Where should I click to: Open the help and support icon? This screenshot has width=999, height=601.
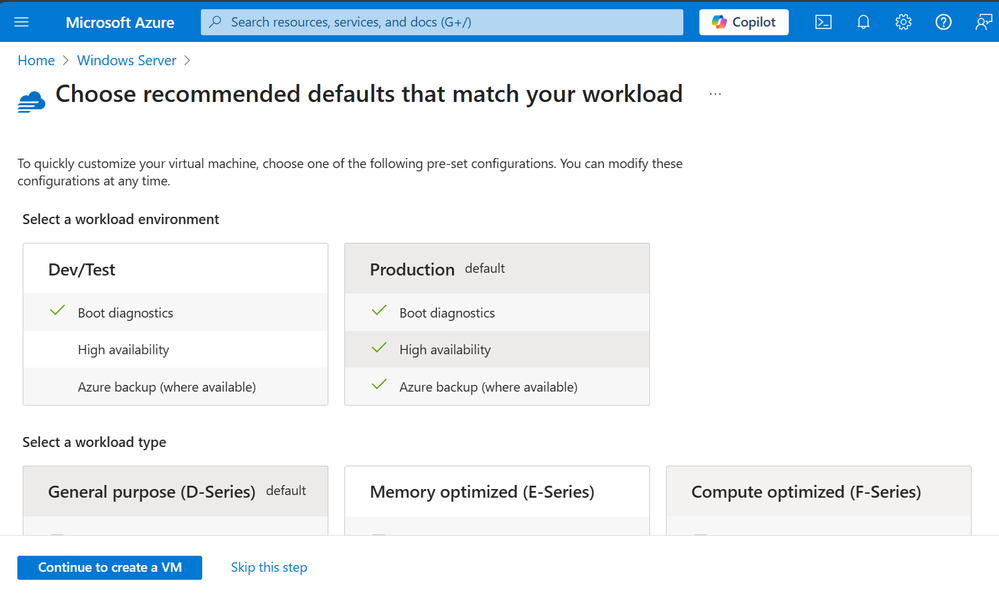944,22
